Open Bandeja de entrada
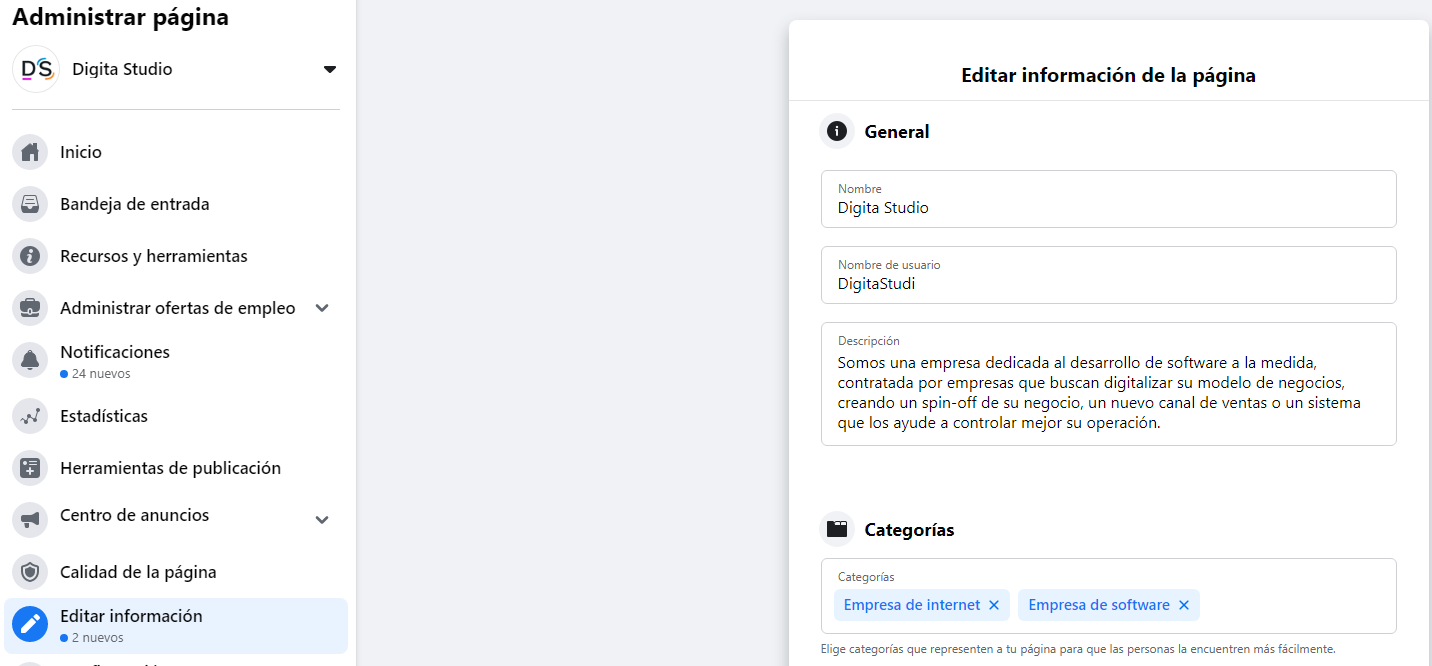Screen dimensions: 1432x666 coord(176,204)
